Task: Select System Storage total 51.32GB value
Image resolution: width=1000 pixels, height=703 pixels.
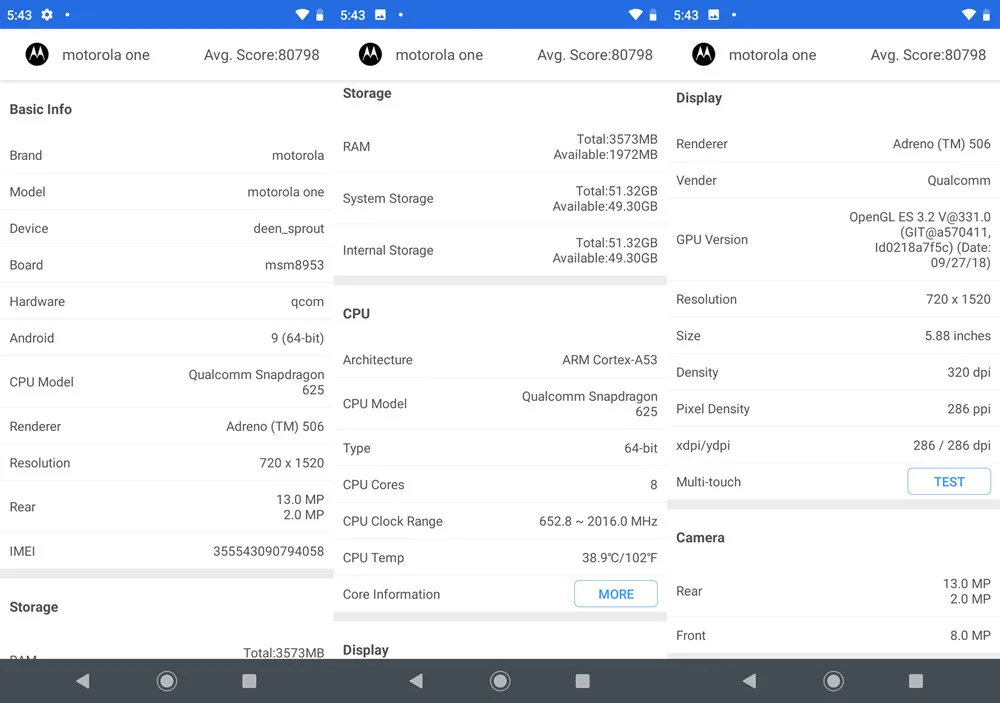Action: click(x=616, y=191)
